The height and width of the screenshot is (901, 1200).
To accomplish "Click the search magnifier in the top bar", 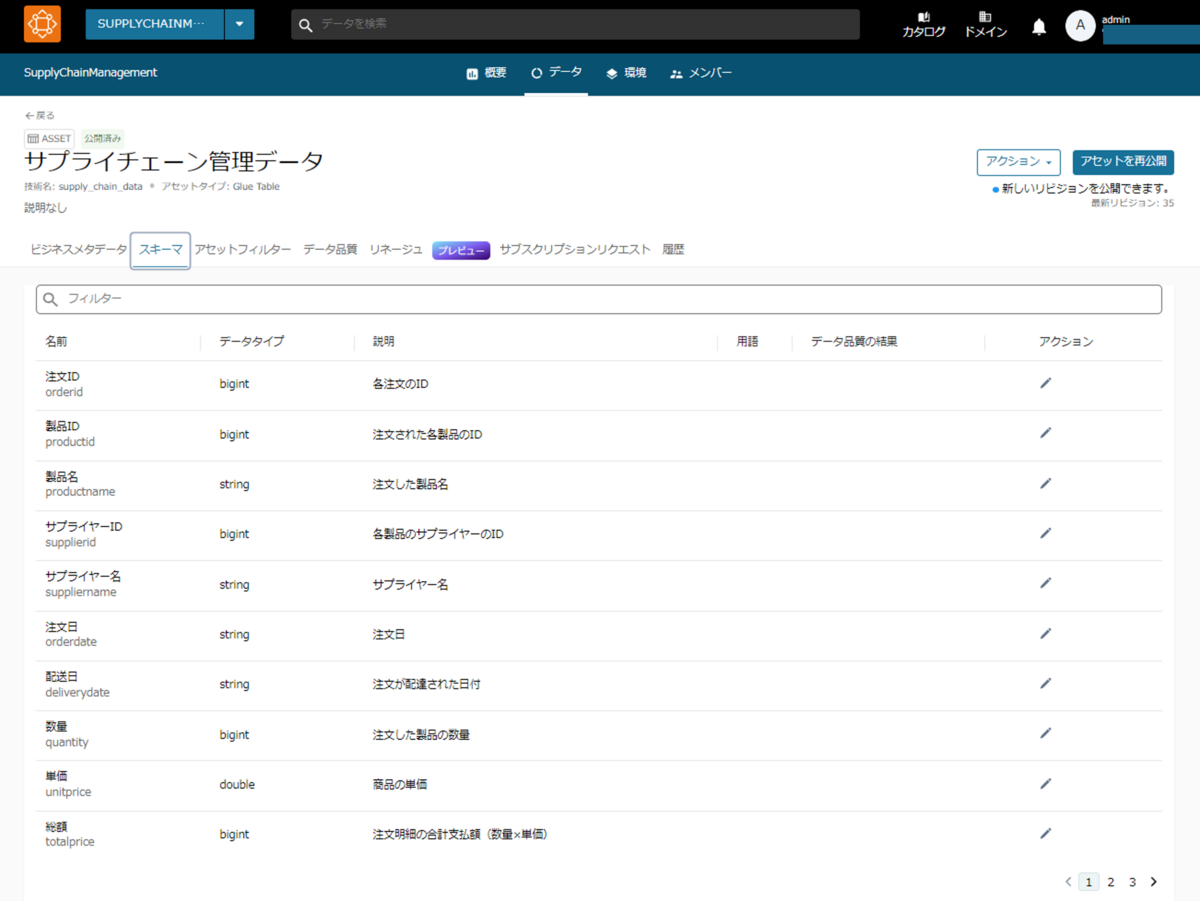I will click(305, 23).
